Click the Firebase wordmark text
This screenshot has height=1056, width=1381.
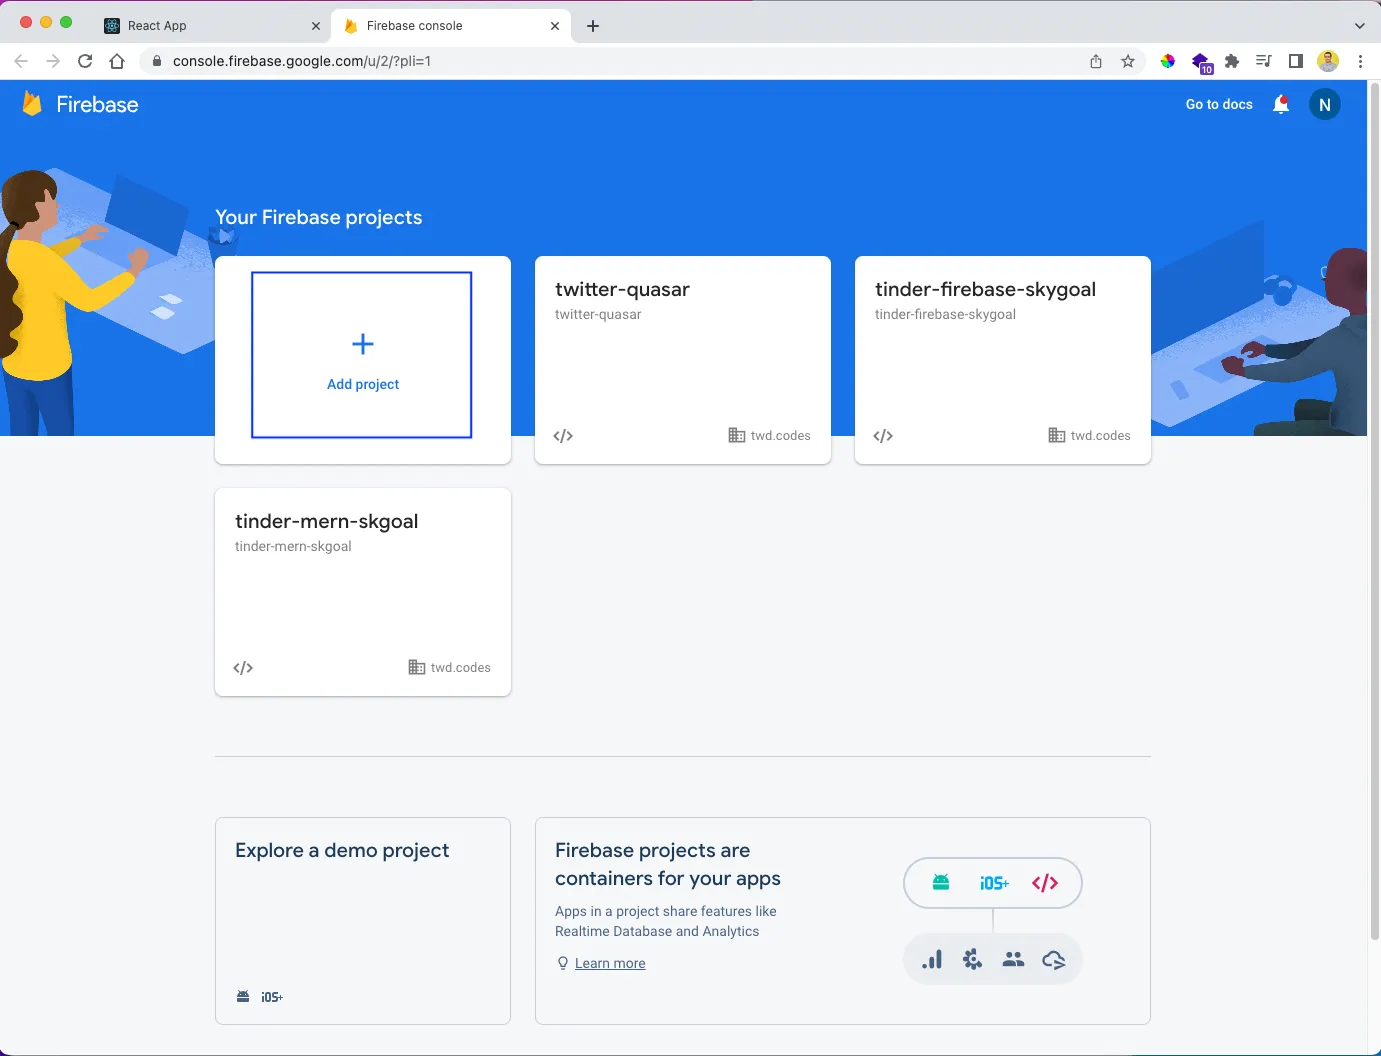[97, 104]
